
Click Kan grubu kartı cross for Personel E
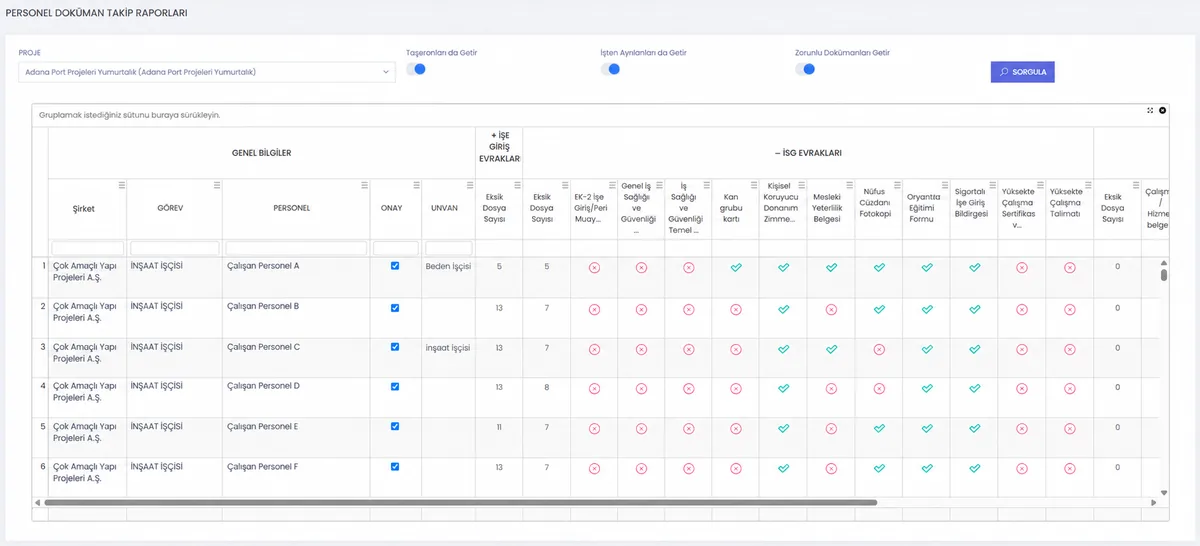(x=736, y=428)
